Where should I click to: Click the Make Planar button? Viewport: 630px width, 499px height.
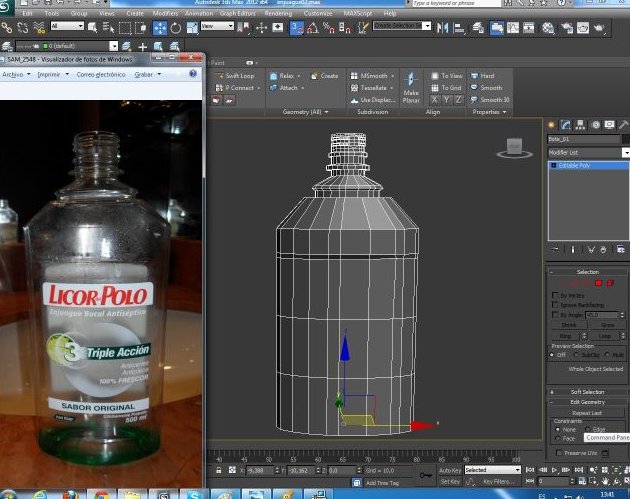(411, 88)
